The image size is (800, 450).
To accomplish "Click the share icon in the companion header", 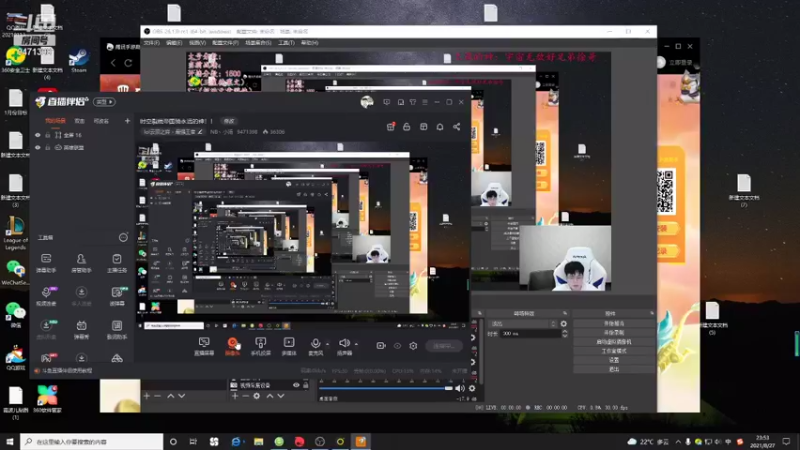I will 457,127.
